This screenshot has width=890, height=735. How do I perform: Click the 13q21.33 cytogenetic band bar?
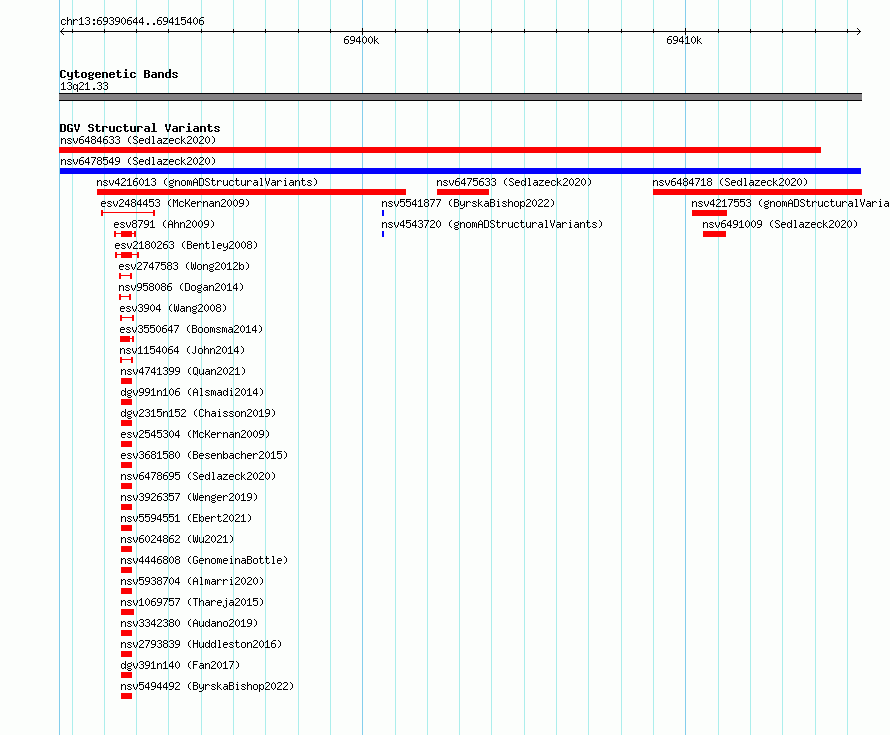(460, 97)
